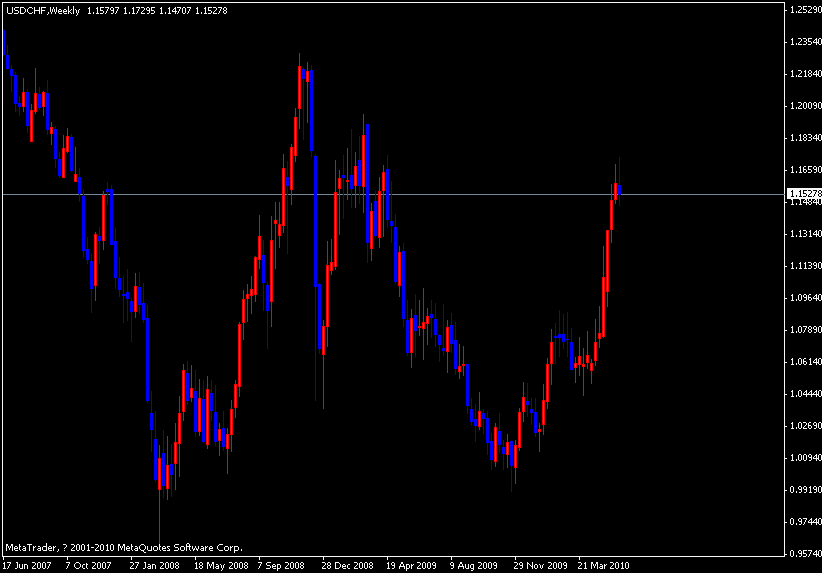822x573 pixels.
Task: Click the 1.20090 price scale label
Action: click(x=803, y=106)
